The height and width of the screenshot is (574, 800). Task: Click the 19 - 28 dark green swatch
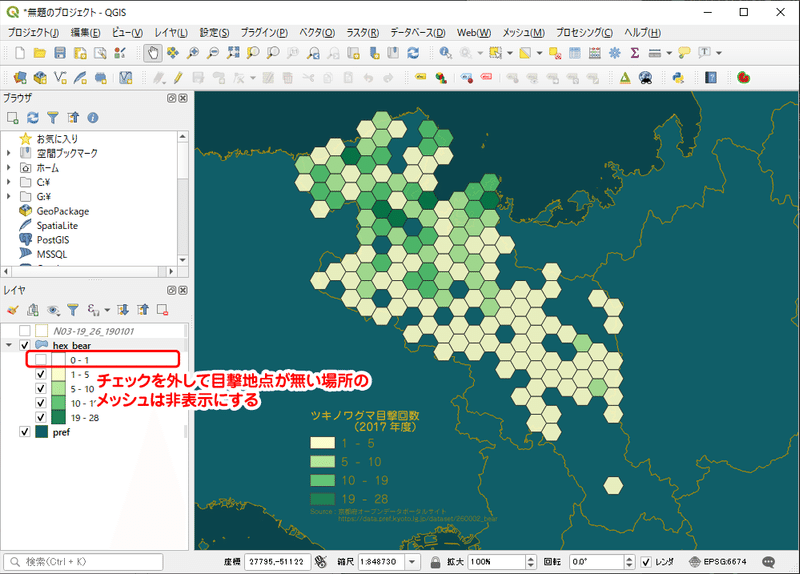point(58,417)
